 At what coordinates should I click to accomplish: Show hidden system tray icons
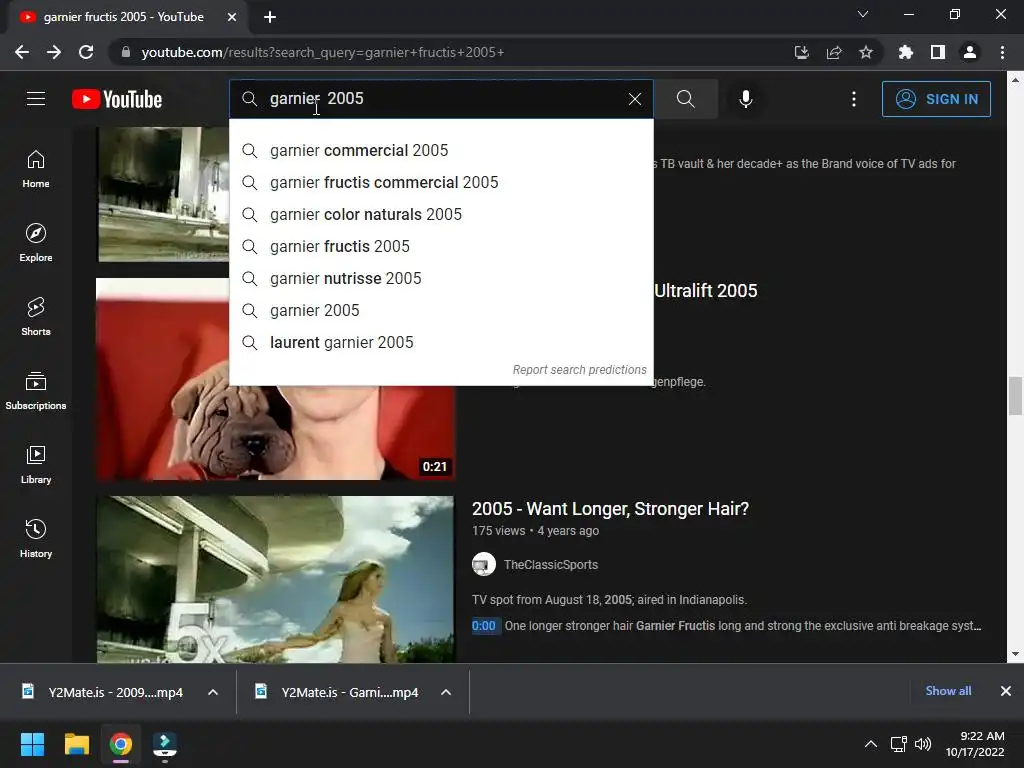pyautogui.click(x=871, y=744)
